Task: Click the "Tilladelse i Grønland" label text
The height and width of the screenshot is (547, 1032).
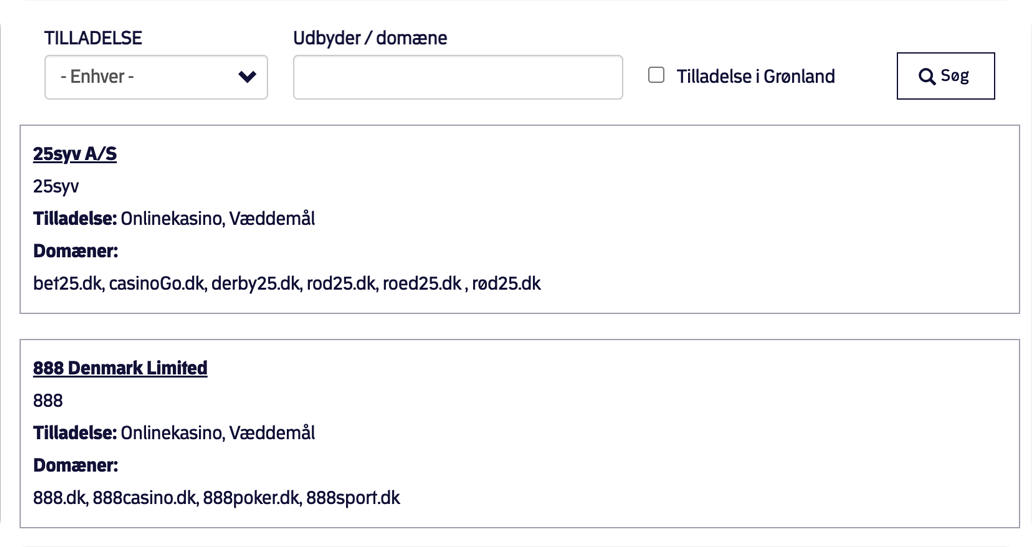Action: [755, 77]
